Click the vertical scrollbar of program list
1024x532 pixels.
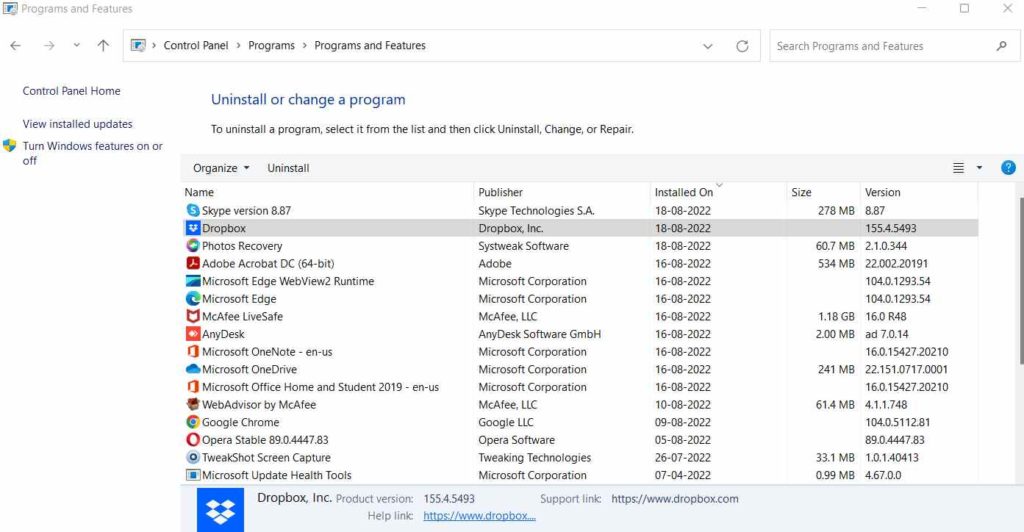click(1020, 281)
